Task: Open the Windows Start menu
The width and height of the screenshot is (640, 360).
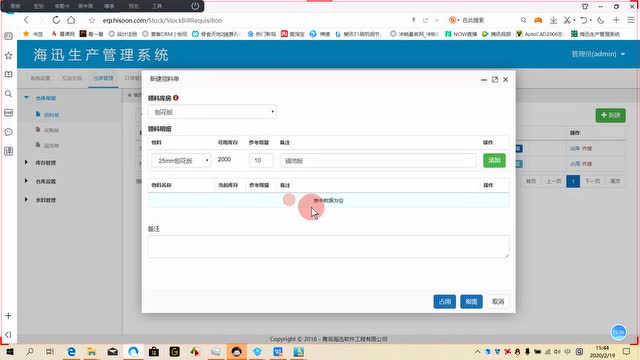Action: pos(9,351)
